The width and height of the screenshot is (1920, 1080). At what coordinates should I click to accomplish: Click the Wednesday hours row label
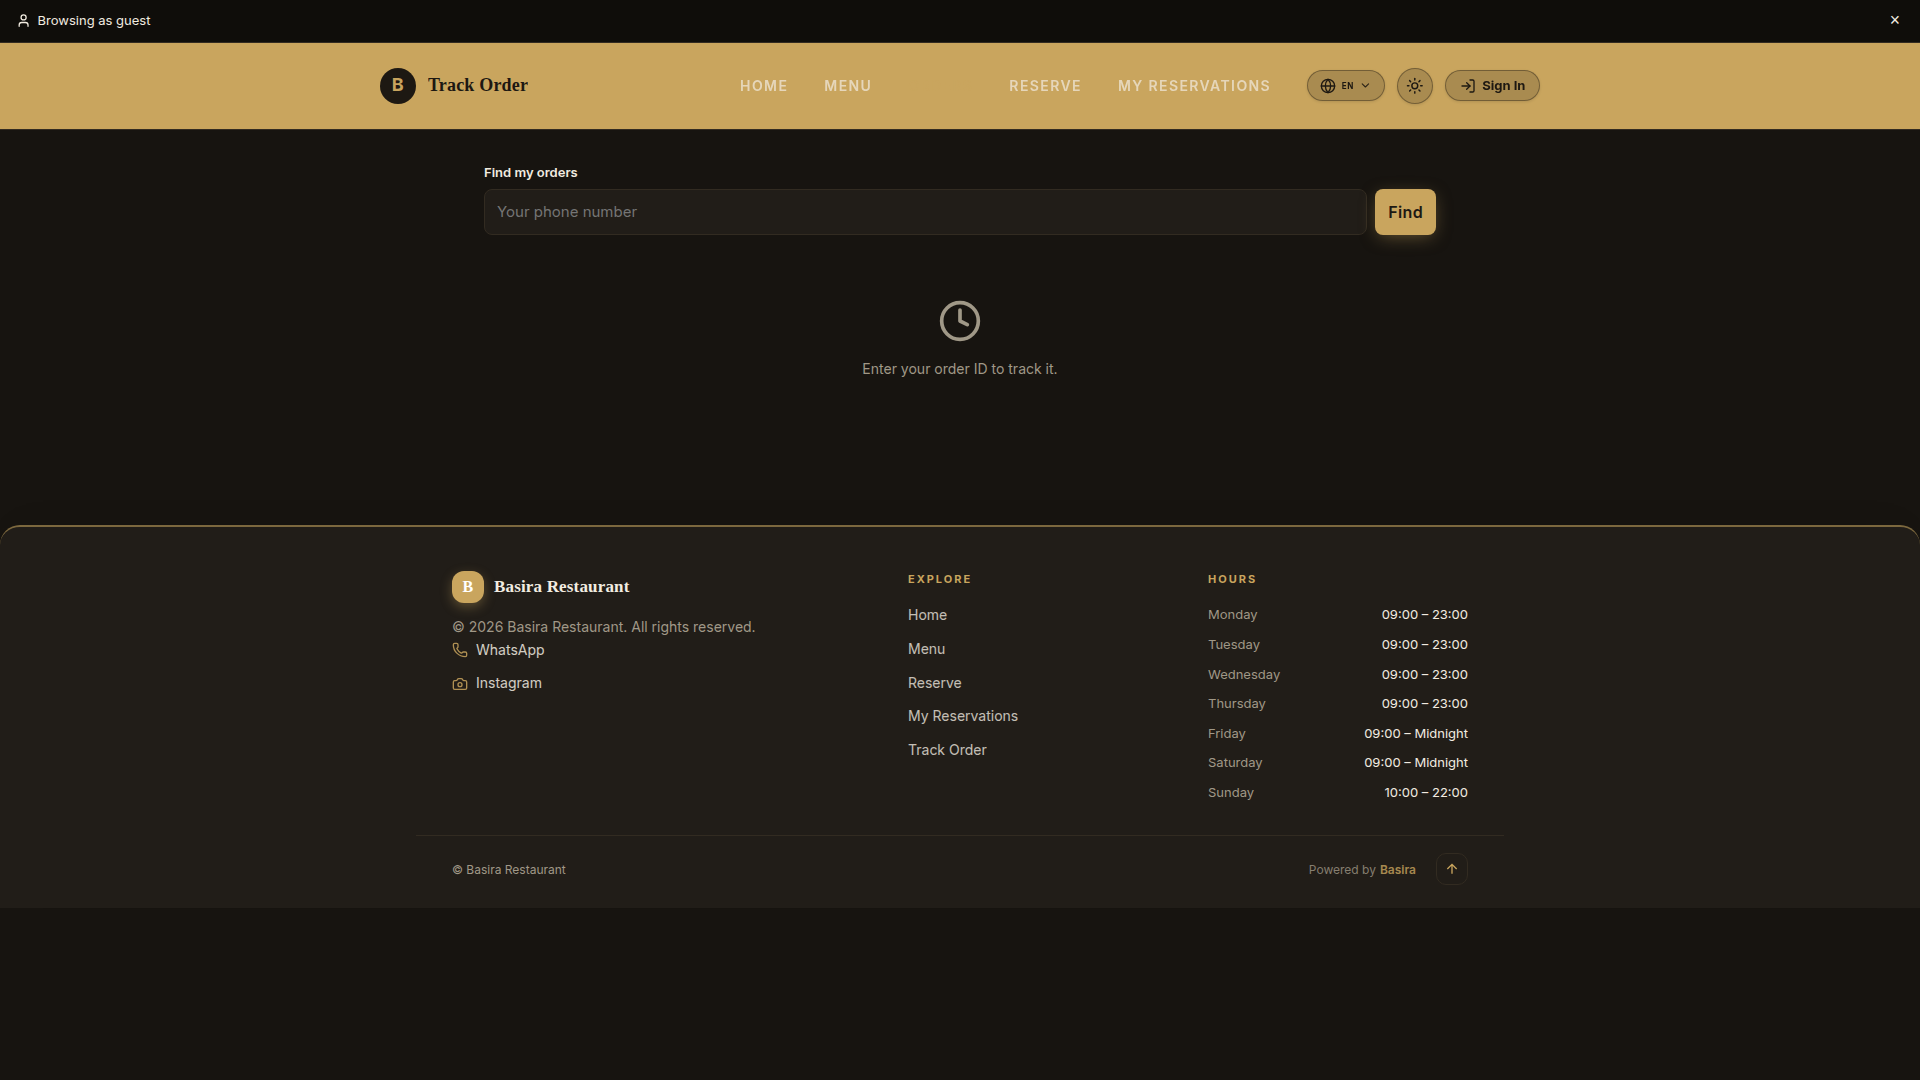coord(1243,675)
